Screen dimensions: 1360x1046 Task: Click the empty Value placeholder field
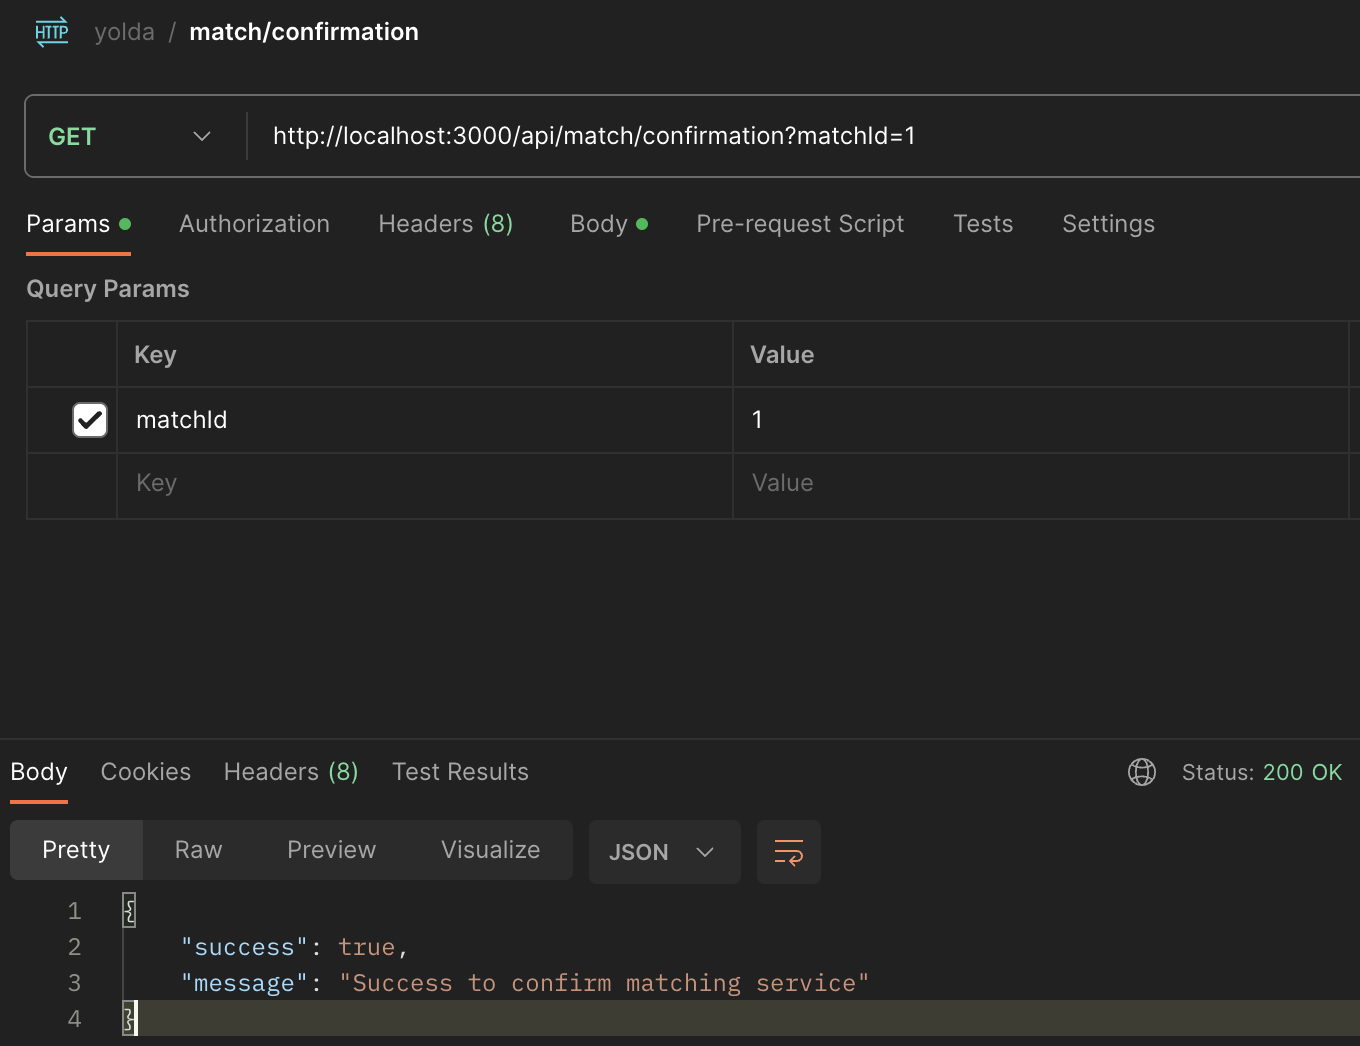[1041, 484]
